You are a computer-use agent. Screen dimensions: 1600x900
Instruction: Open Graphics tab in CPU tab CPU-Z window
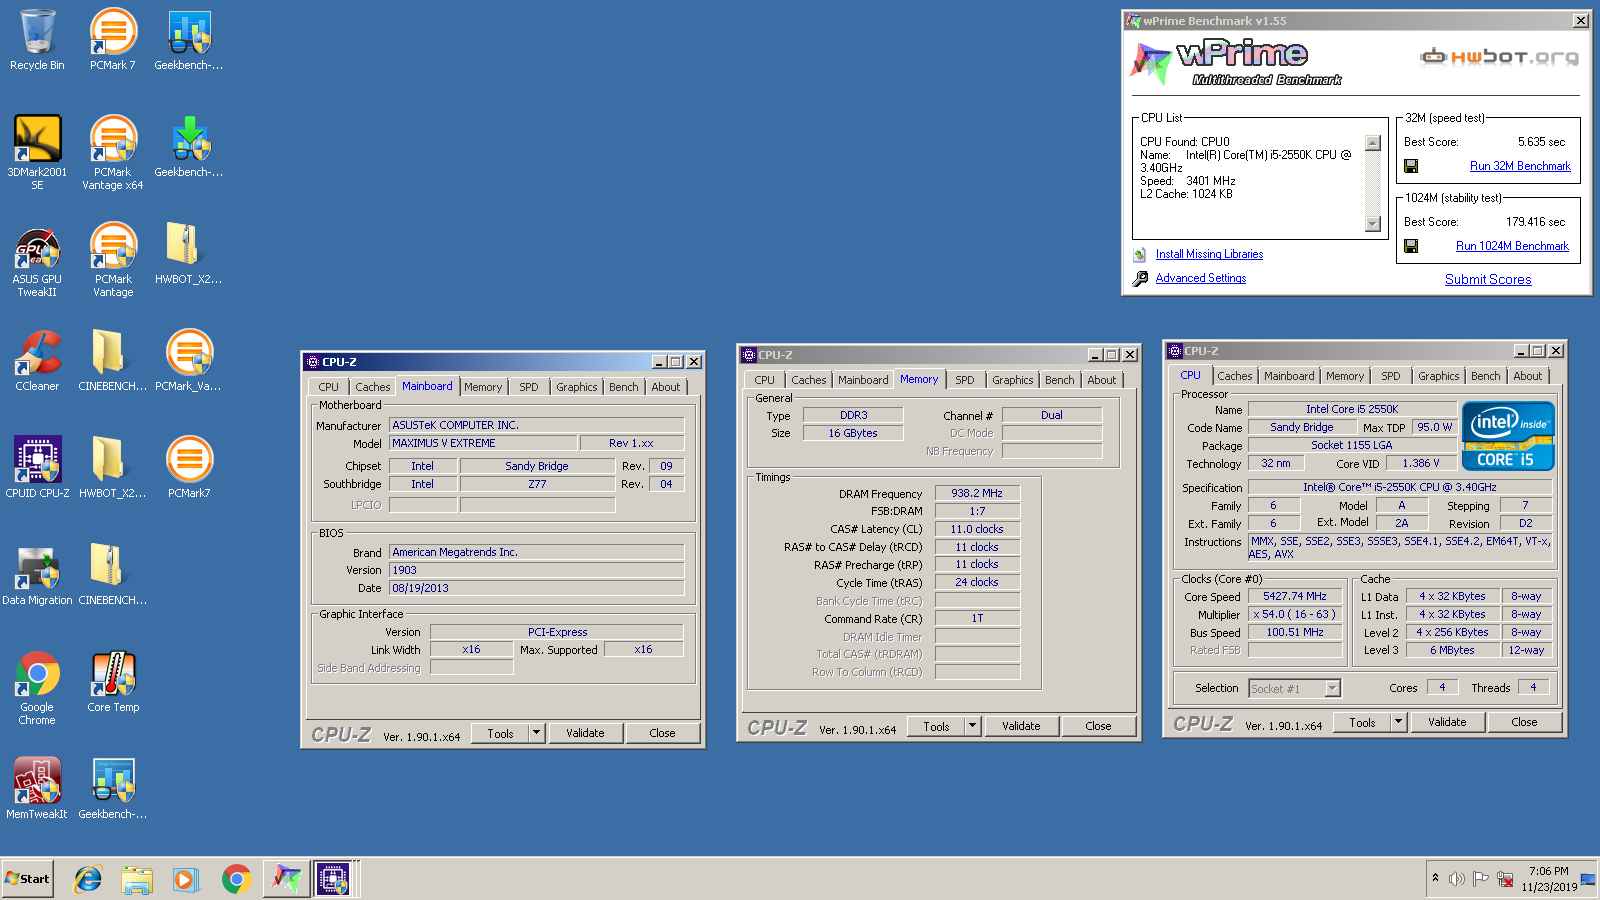[x=1438, y=376]
